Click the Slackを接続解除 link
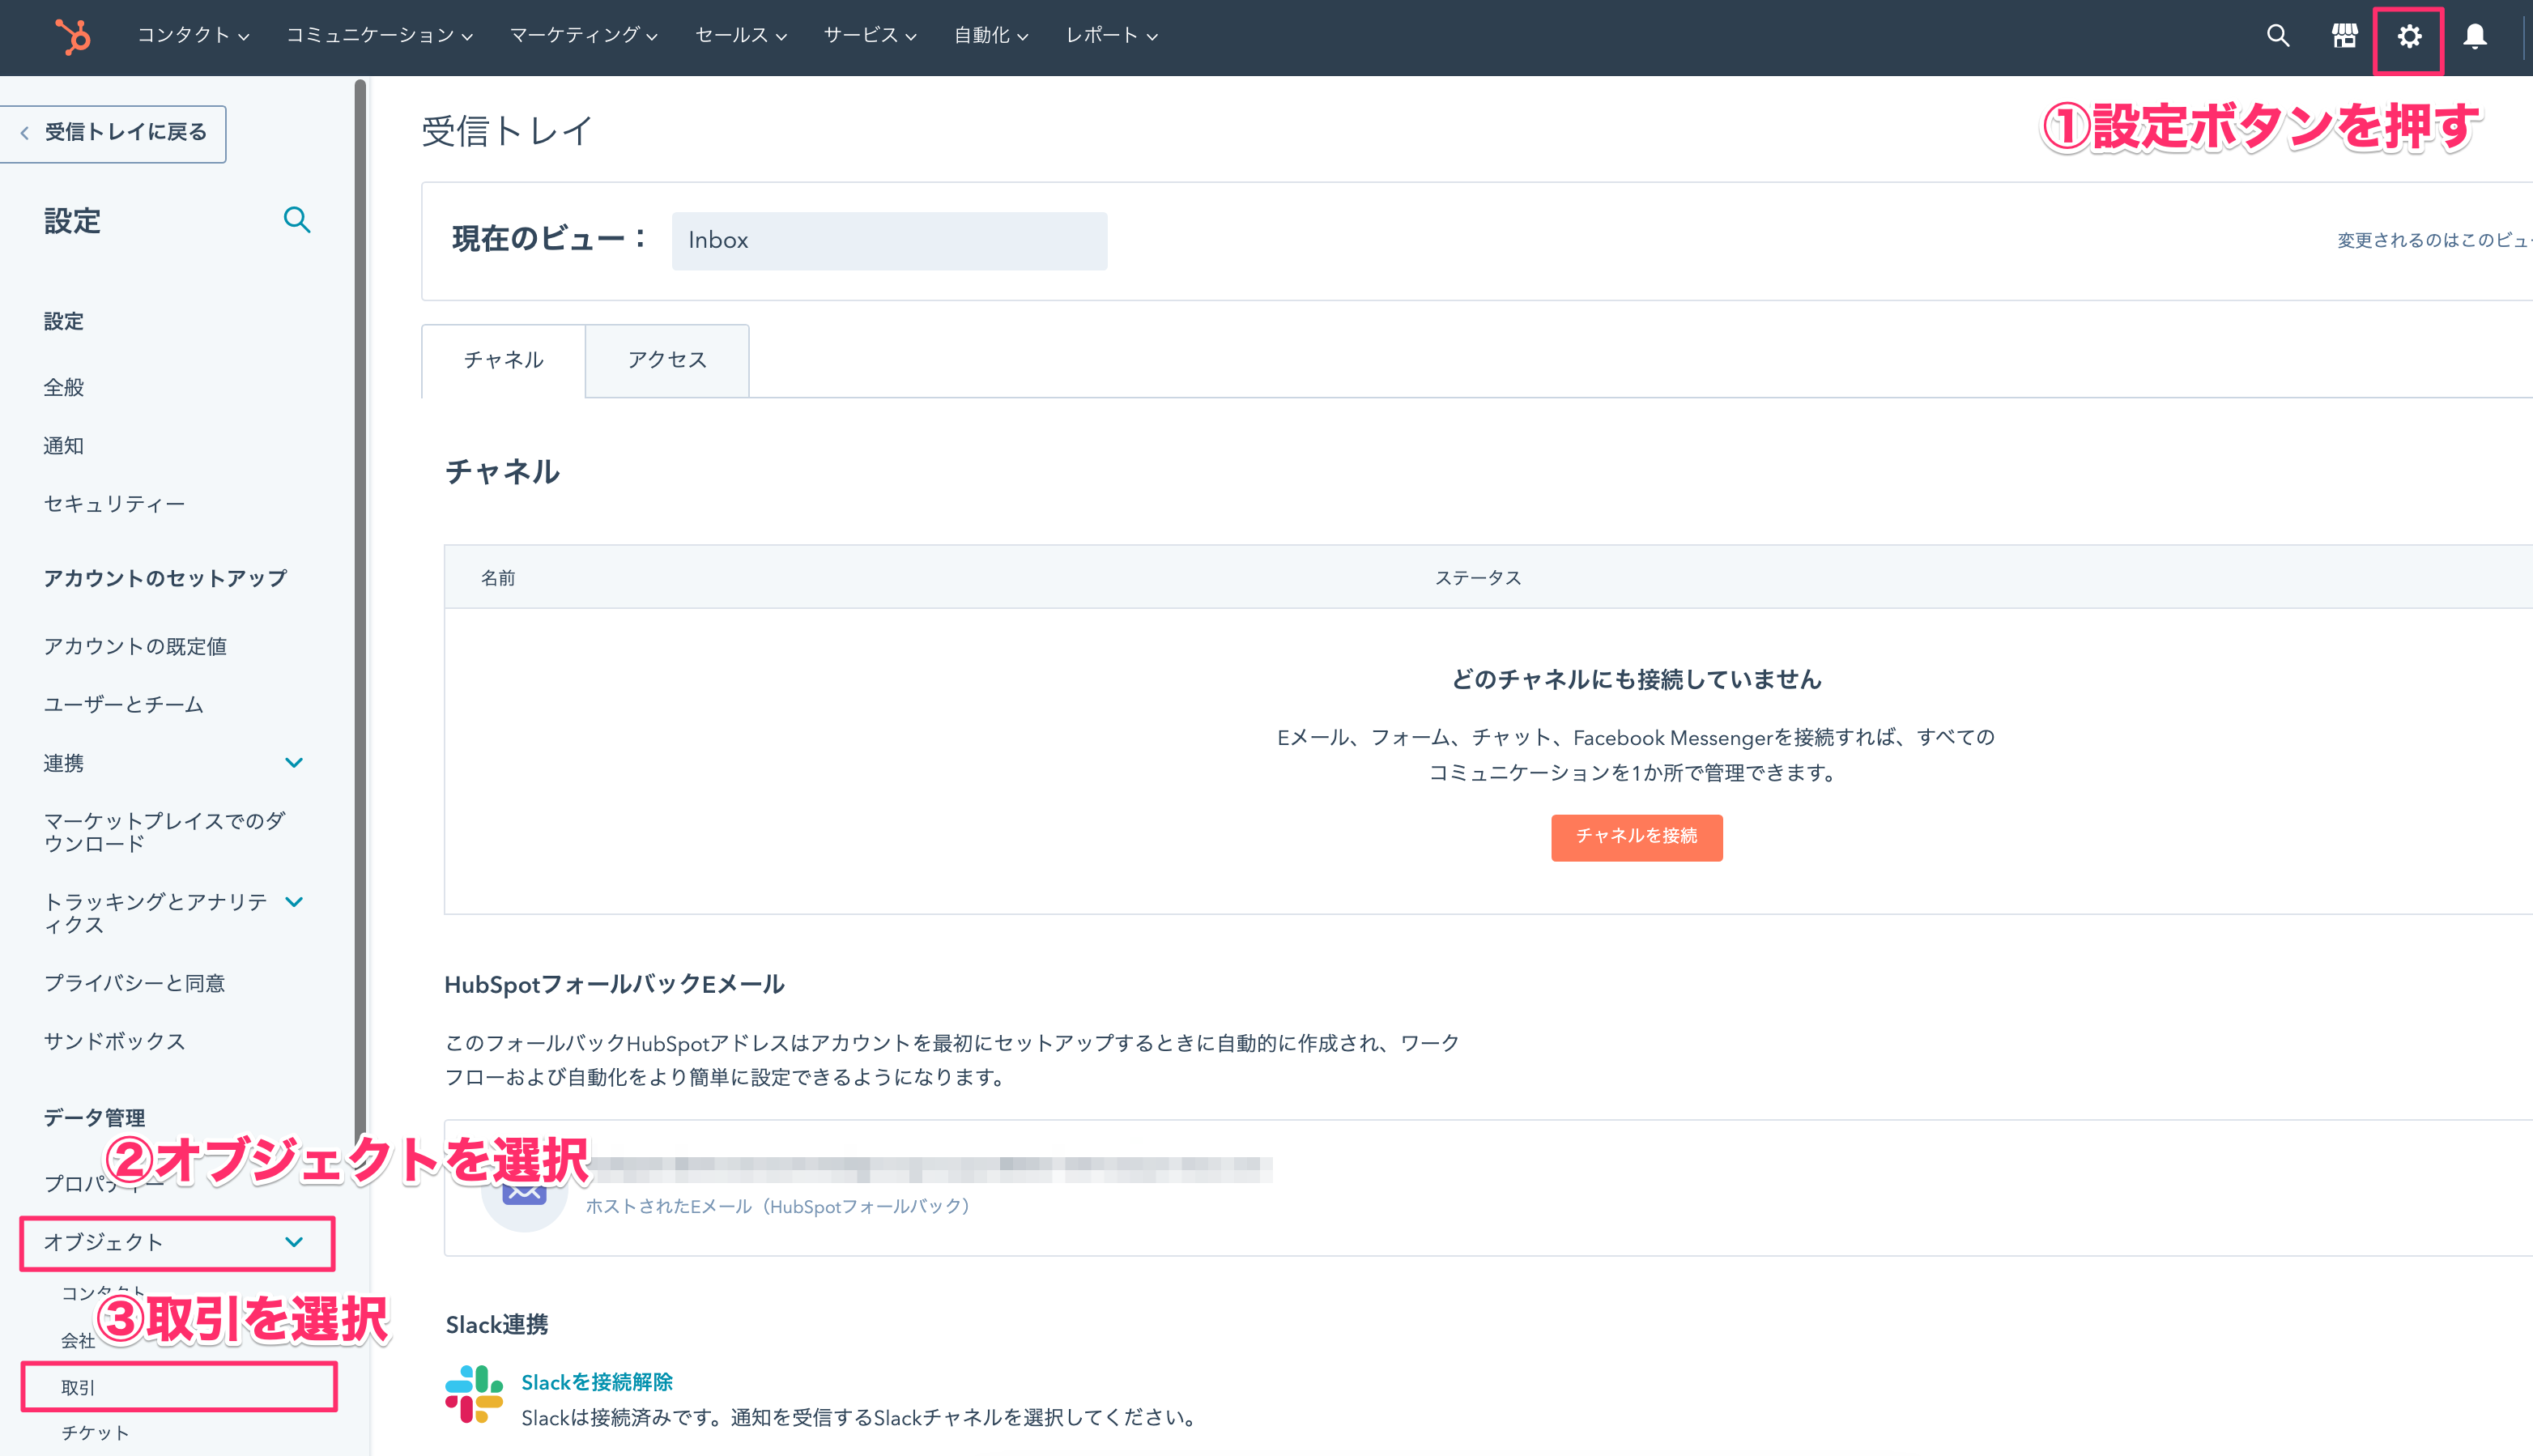This screenshot has width=2533, height=1456. [x=597, y=1382]
